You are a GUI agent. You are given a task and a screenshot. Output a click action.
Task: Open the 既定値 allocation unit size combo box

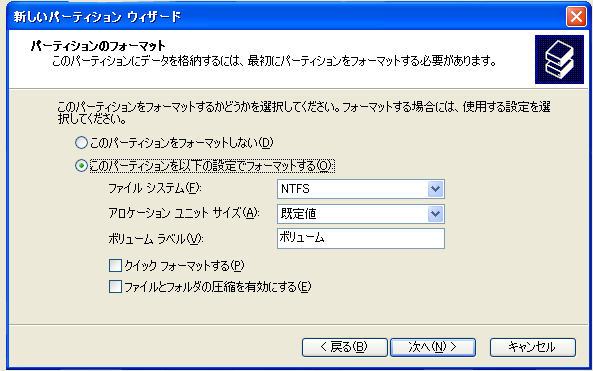pos(360,214)
